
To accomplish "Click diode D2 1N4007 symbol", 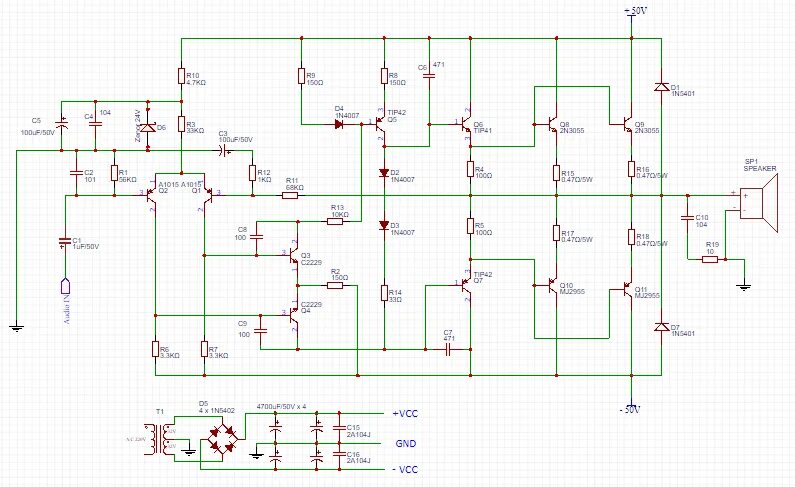I will click(384, 172).
